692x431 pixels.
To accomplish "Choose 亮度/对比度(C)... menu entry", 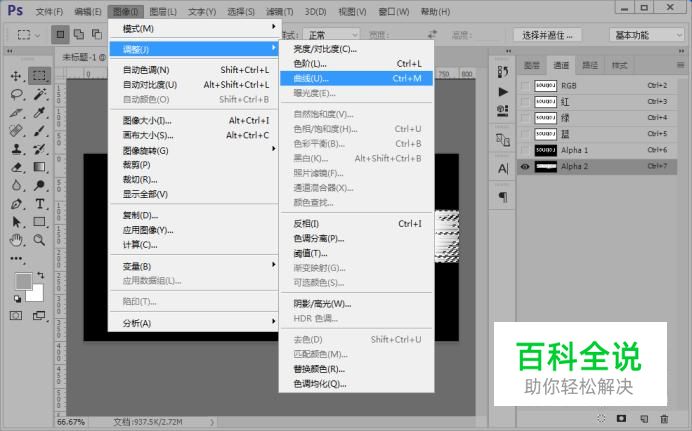I will pos(357,49).
